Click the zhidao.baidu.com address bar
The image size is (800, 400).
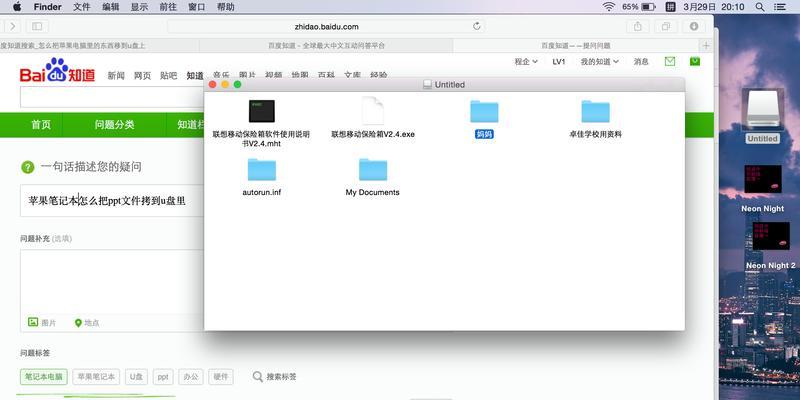point(326,27)
